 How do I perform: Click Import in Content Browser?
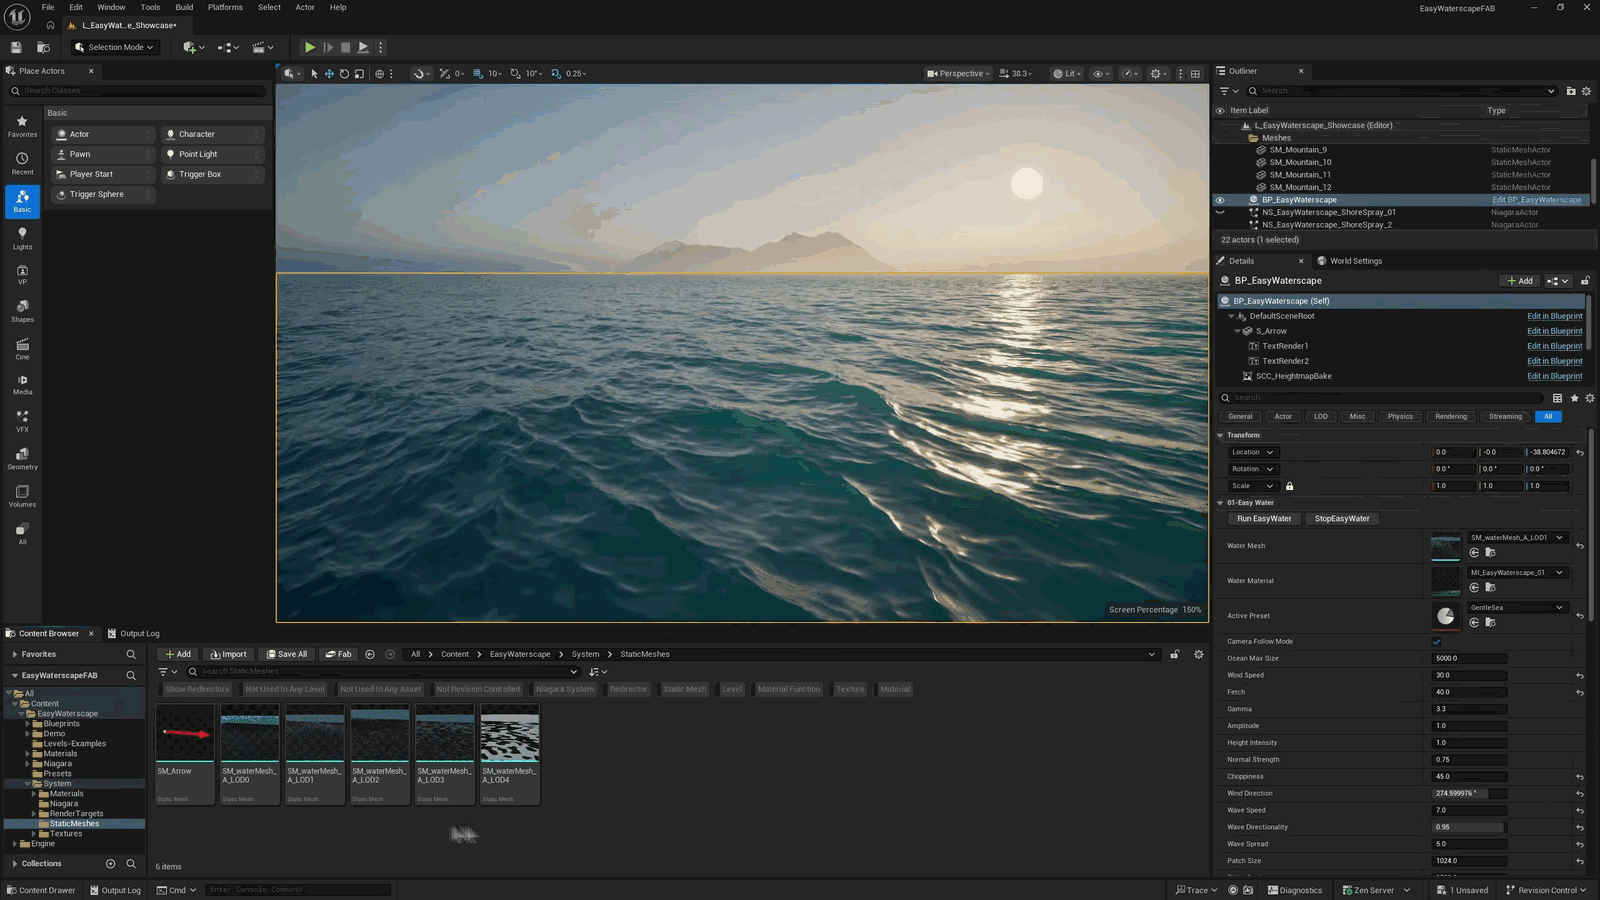click(228, 654)
